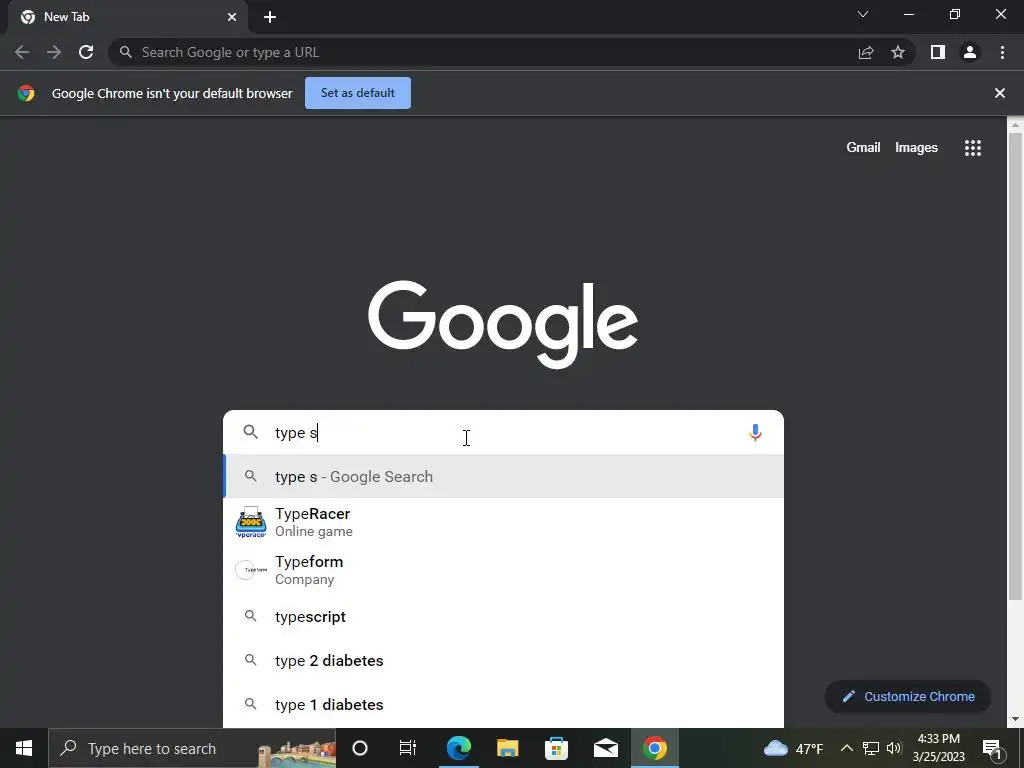Open the weather 47°F widget
1024x768 pixels.
pos(793,748)
